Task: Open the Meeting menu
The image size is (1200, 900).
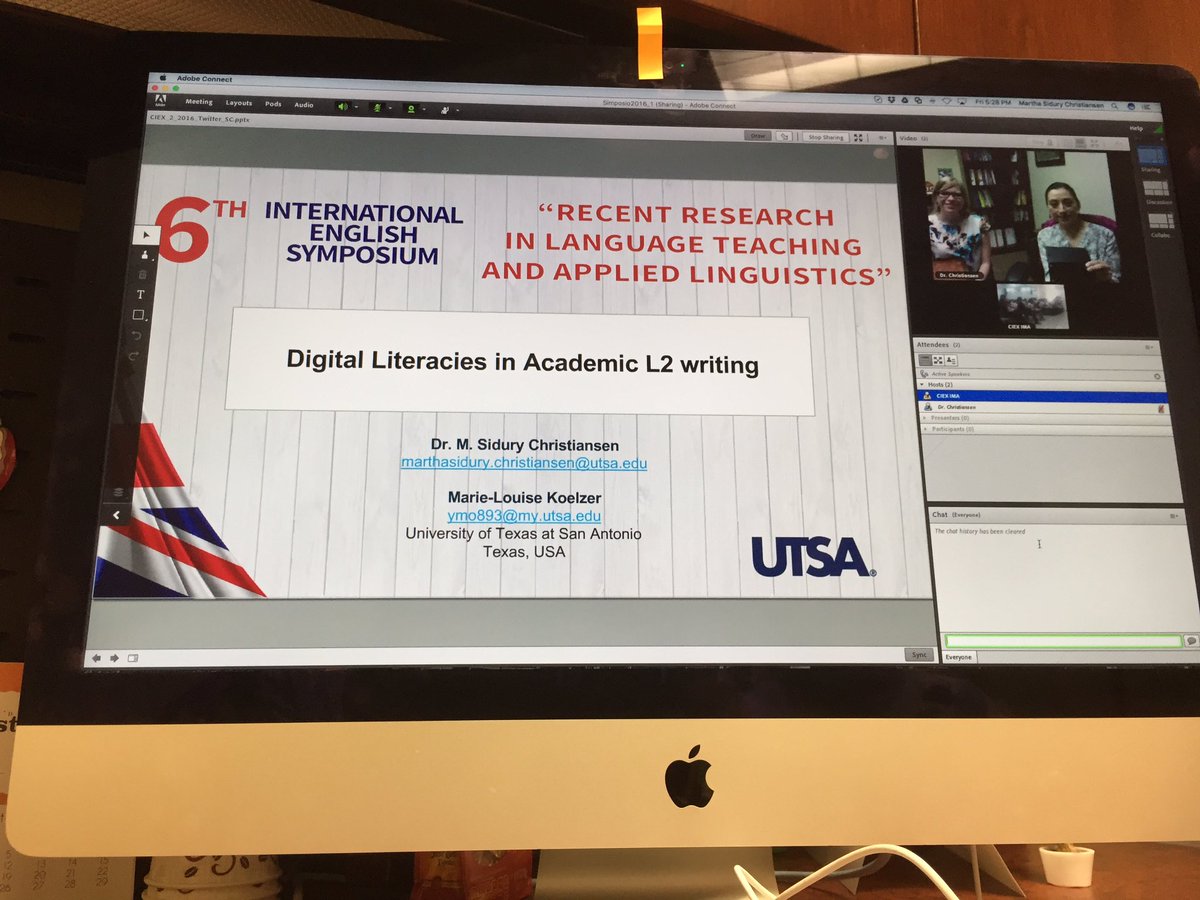Action: [199, 102]
